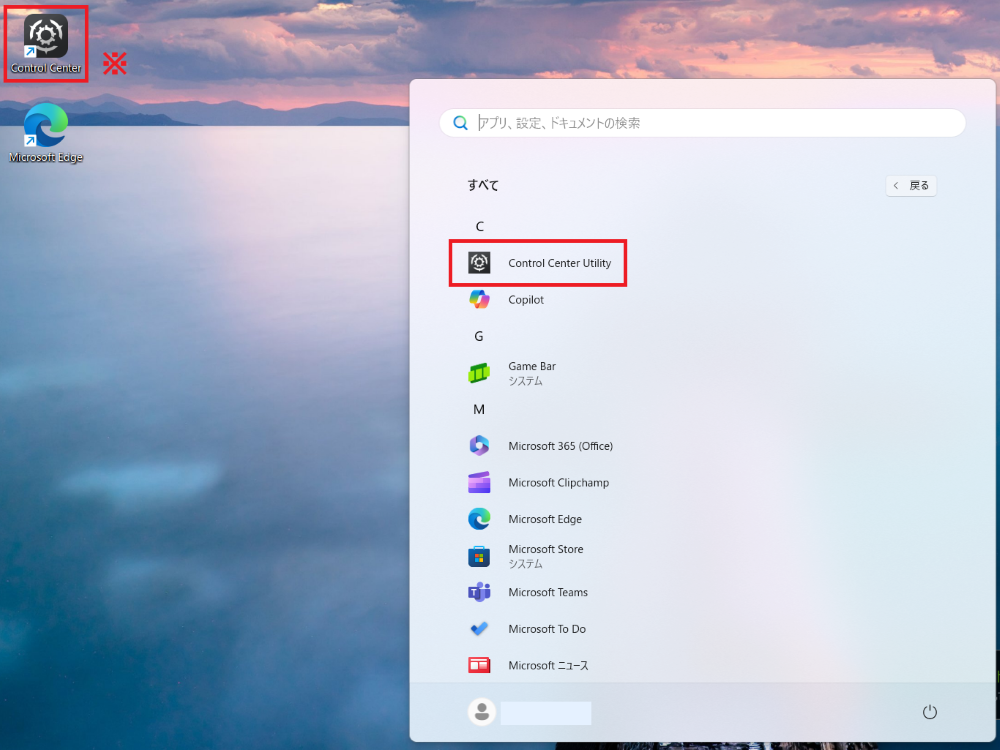Click the 戻る back button

coord(911,186)
